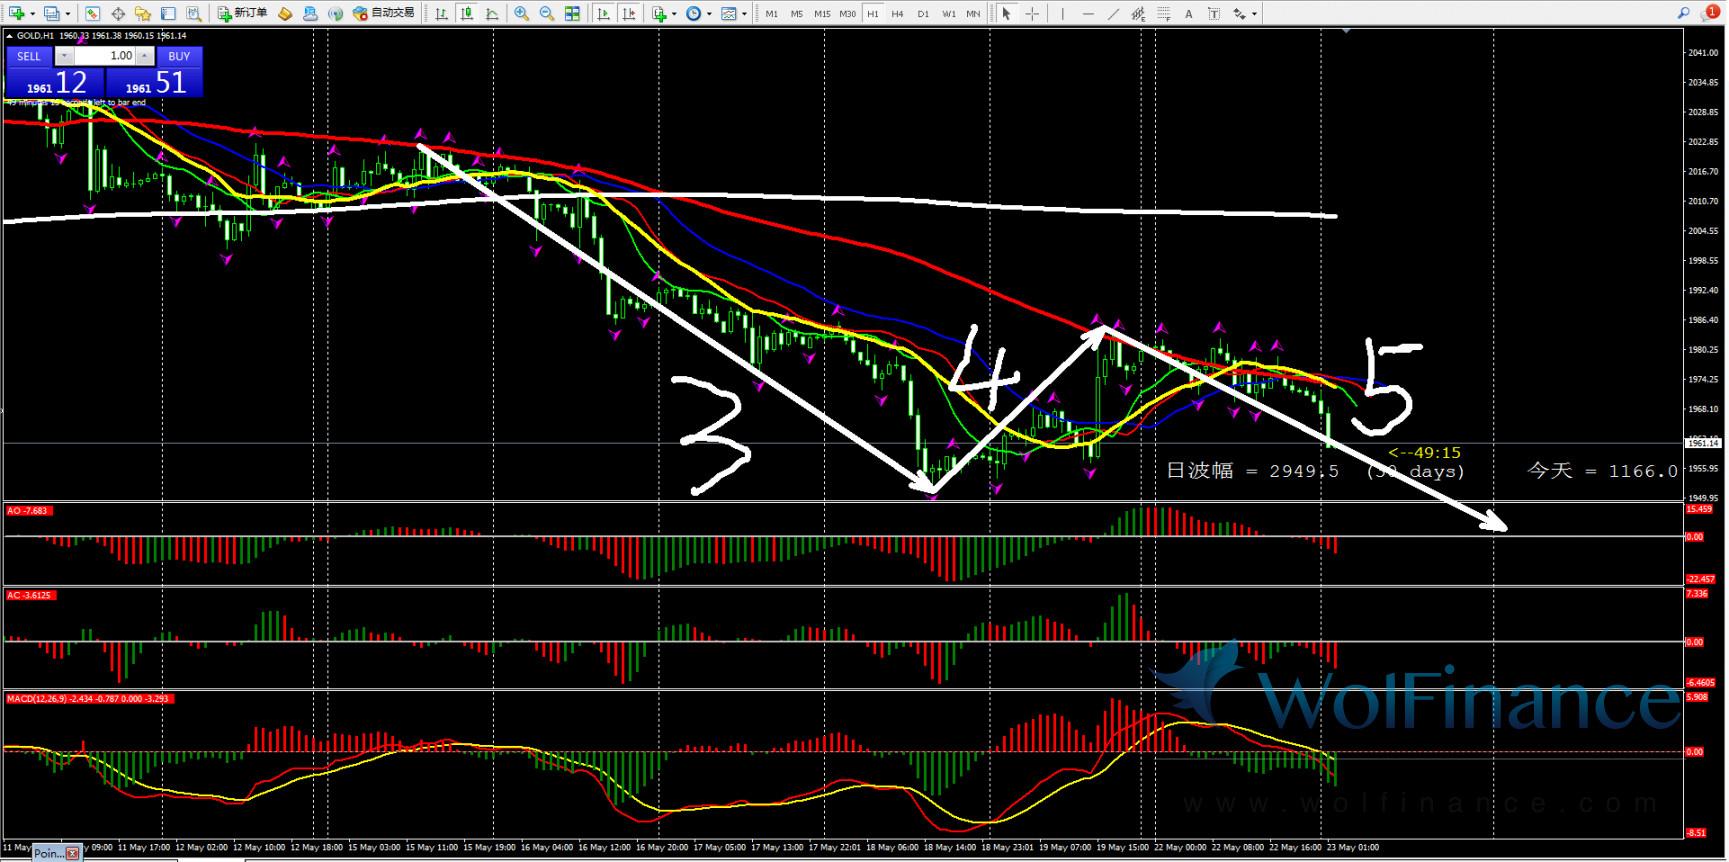Select the Fibonacci retracement tool
Image resolution: width=1729 pixels, height=862 pixels.
pos(1163,13)
